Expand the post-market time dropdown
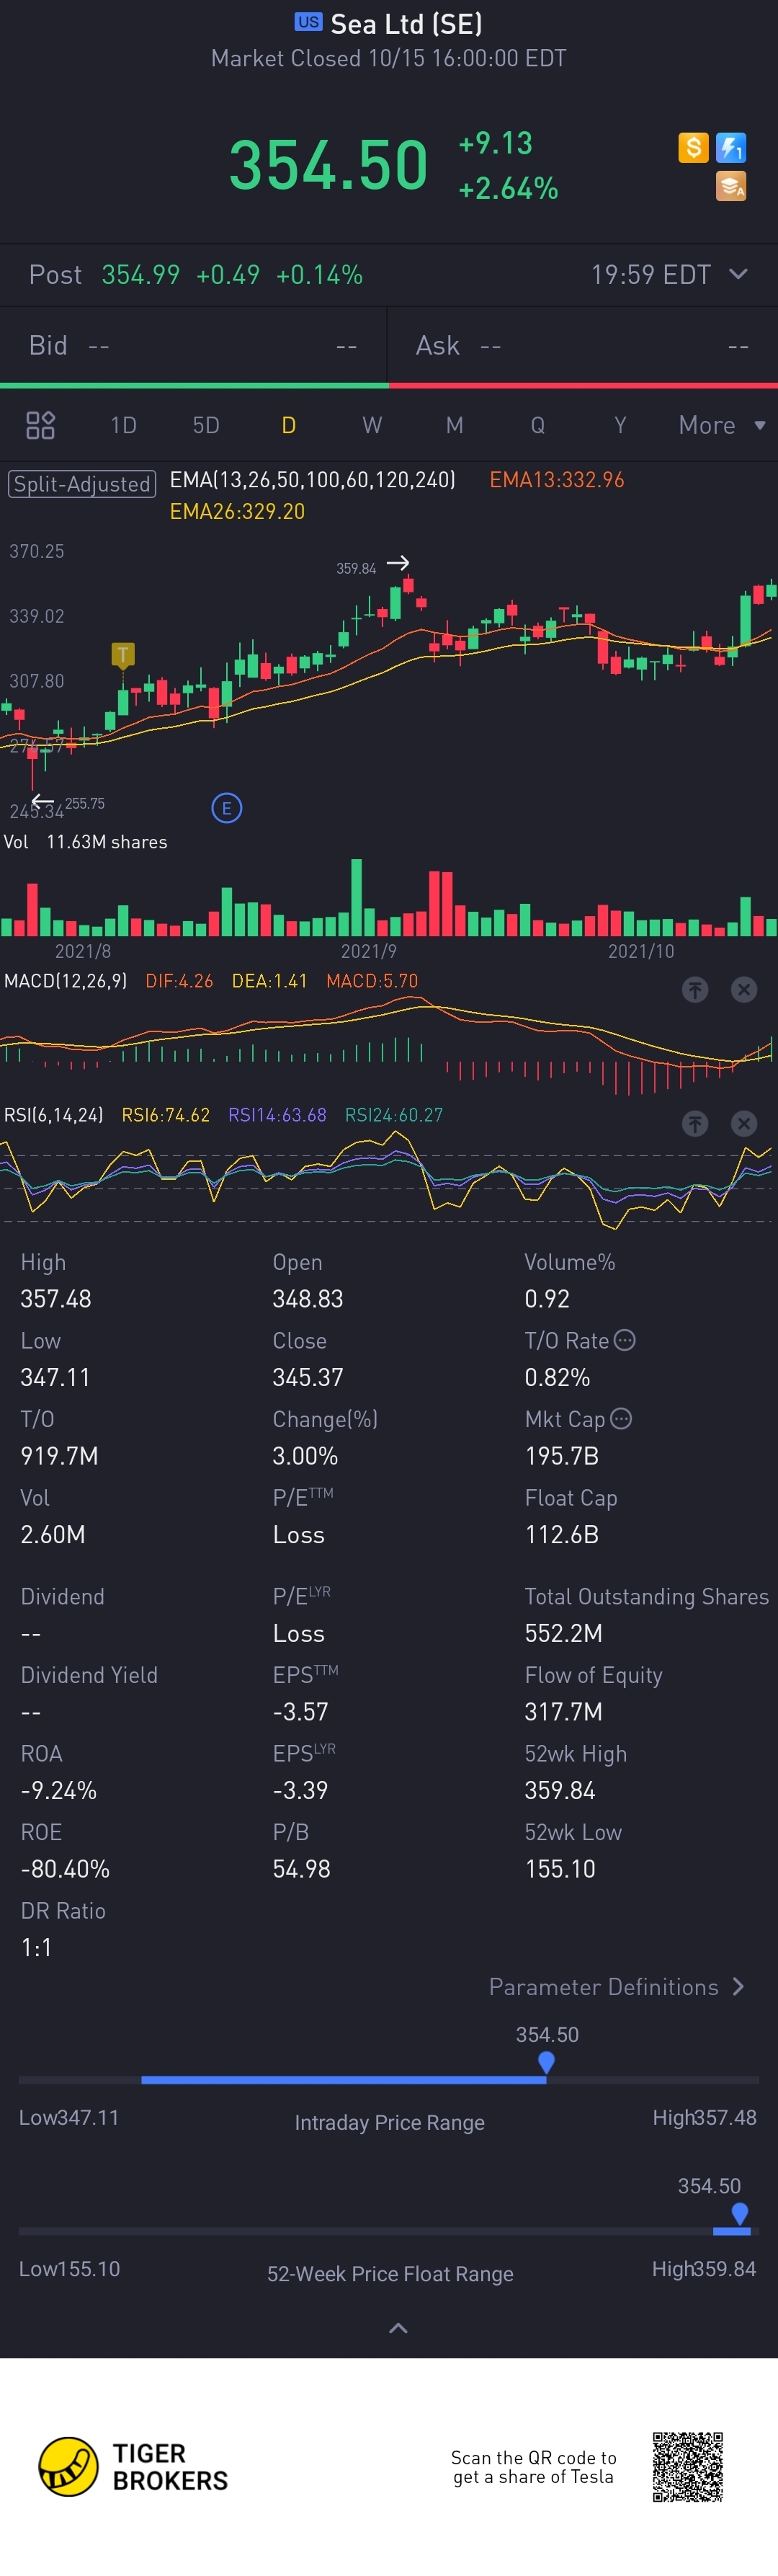 [738, 274]
